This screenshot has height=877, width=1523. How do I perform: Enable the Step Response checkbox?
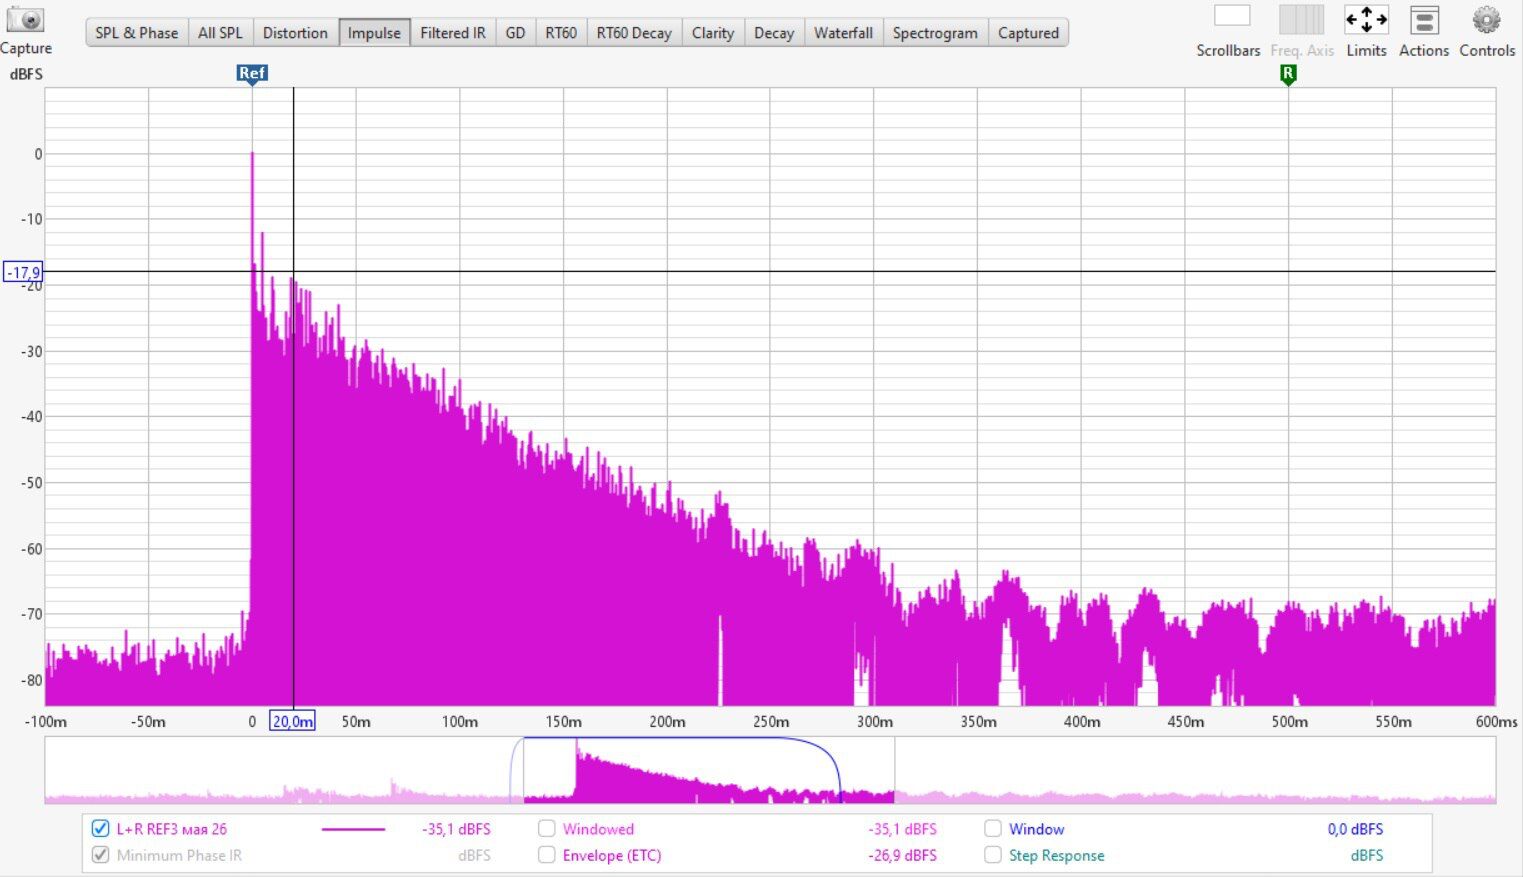[x=993, y=855]
